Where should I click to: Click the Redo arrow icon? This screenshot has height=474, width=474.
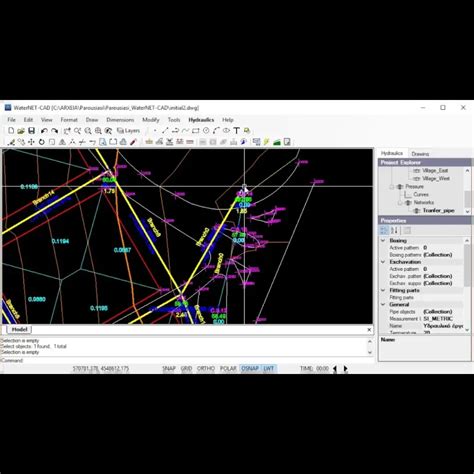[54, 131]
